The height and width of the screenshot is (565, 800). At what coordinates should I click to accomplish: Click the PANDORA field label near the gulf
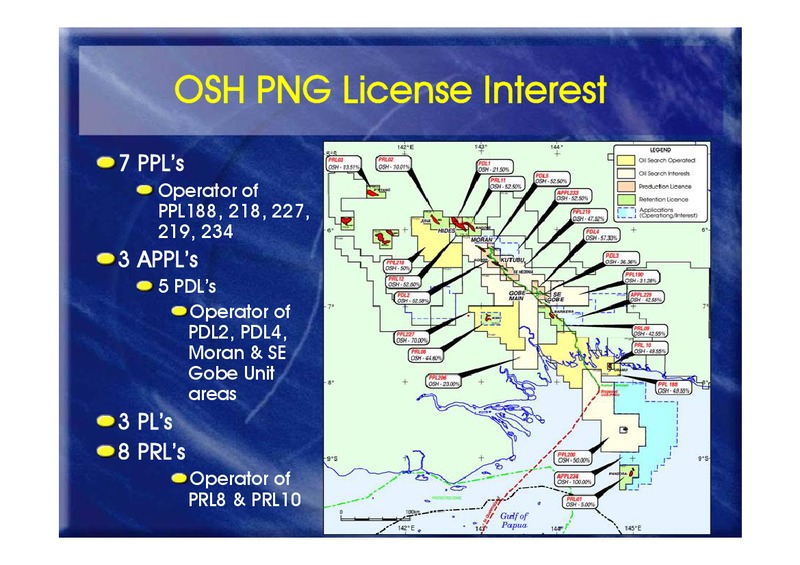[618, 473]
